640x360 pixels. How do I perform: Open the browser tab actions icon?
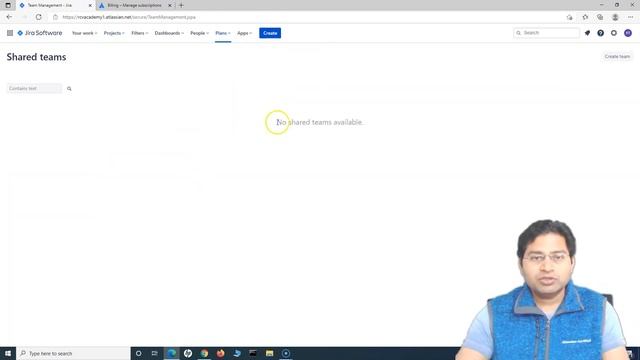[8, 5]
